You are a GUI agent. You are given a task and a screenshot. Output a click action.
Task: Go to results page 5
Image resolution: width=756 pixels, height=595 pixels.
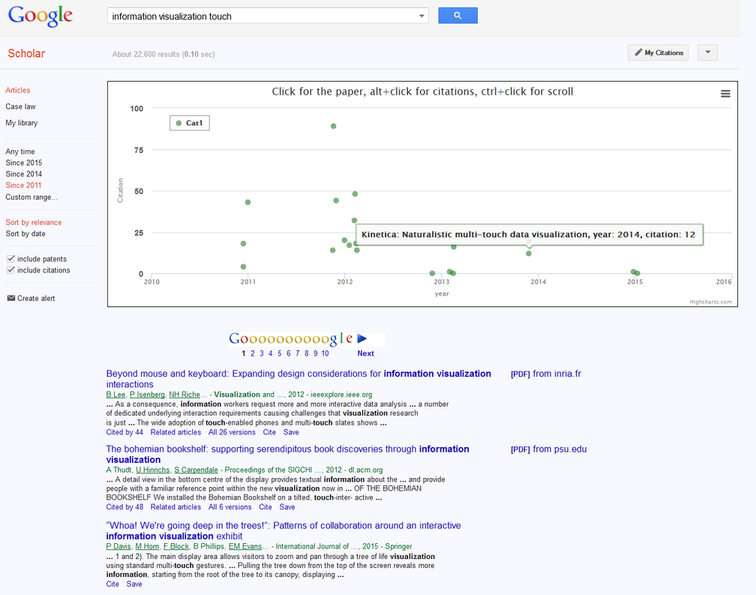(279, 353)
